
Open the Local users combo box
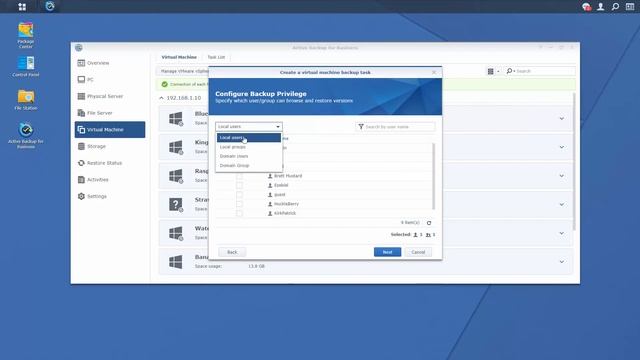coord(249,127)
